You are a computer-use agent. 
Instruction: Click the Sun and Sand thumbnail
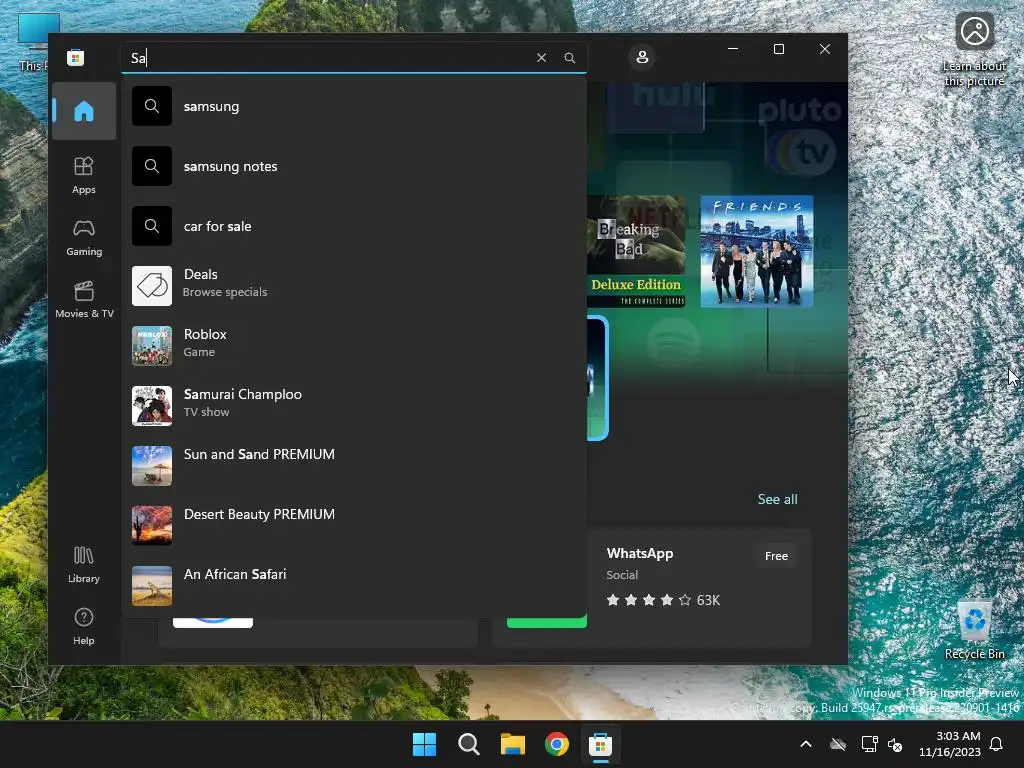[x=152, y=466]
